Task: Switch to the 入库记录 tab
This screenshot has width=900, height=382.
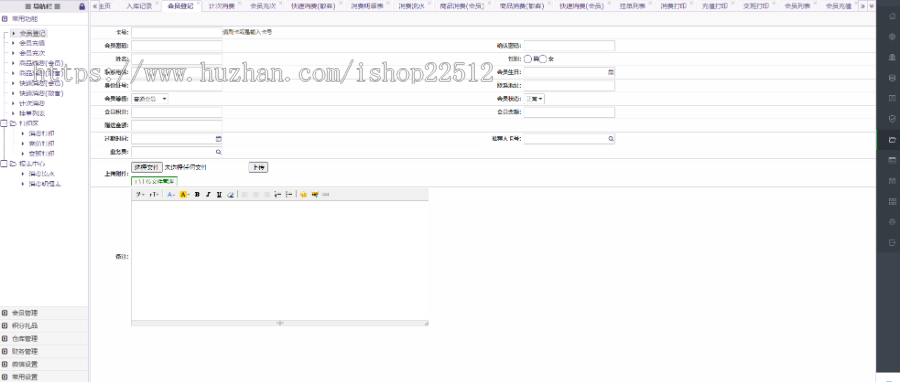Action: [x=139, y=6]
